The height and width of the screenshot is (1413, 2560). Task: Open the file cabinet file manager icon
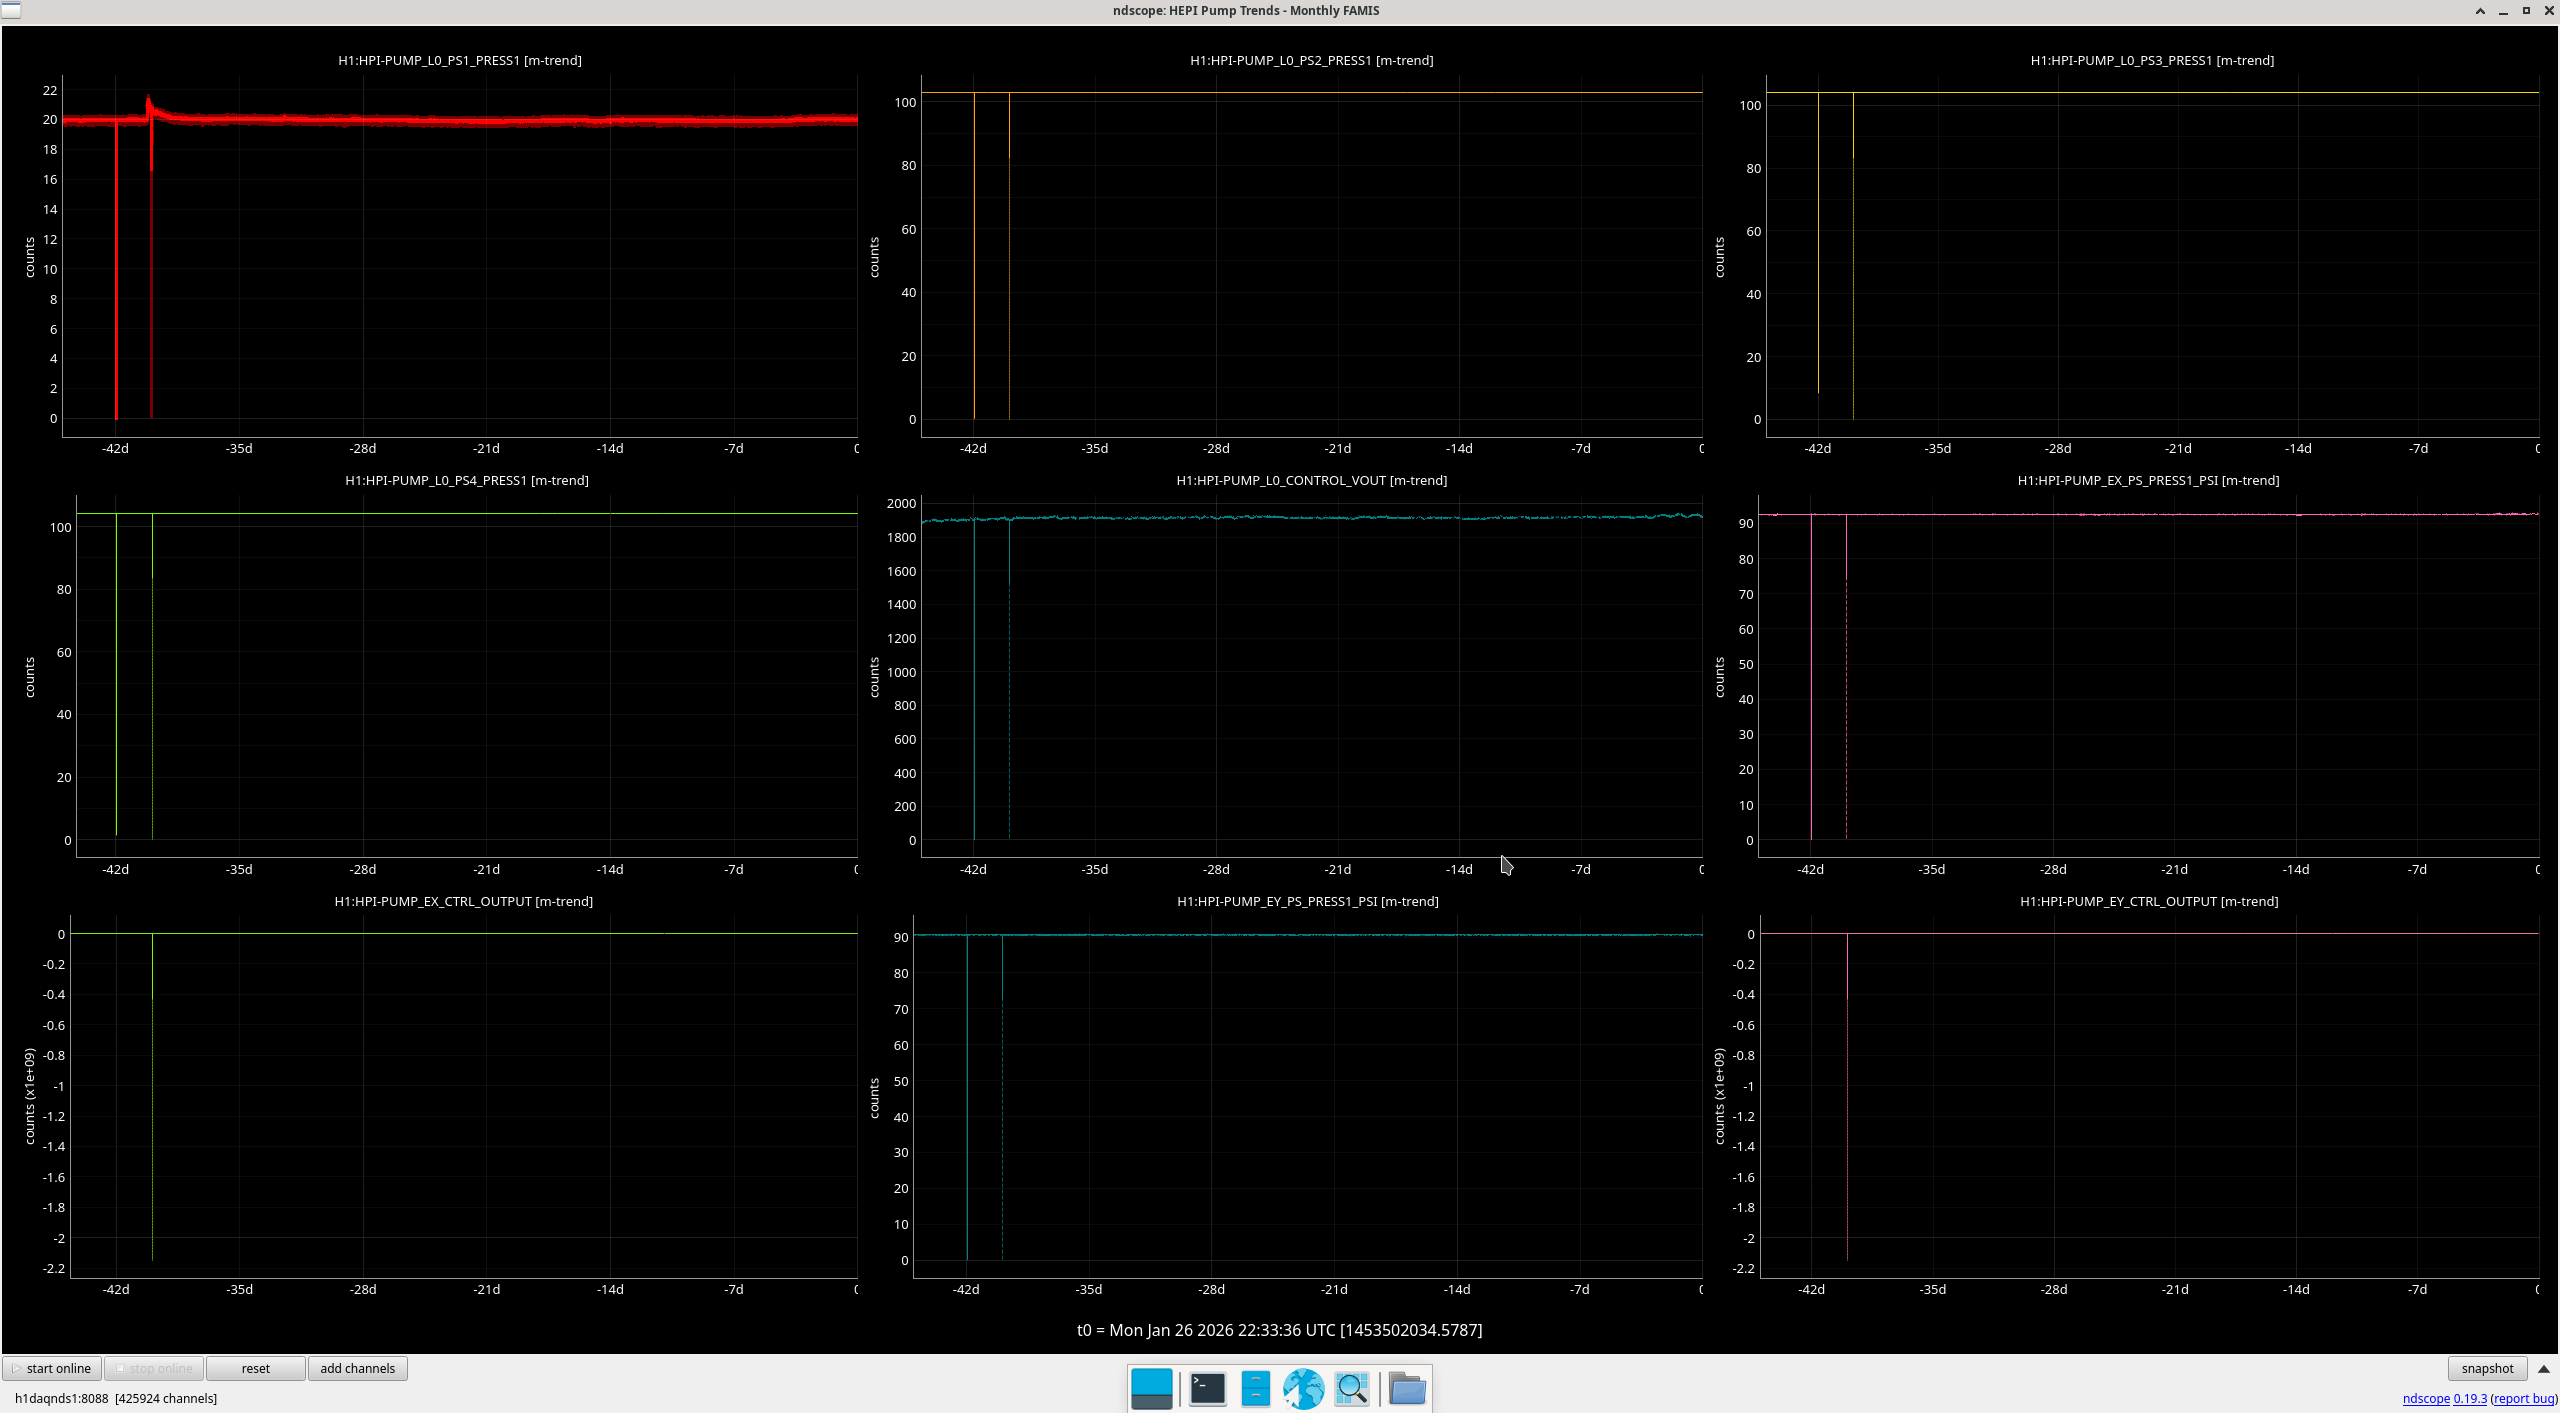click(x=1255, y=1389)
